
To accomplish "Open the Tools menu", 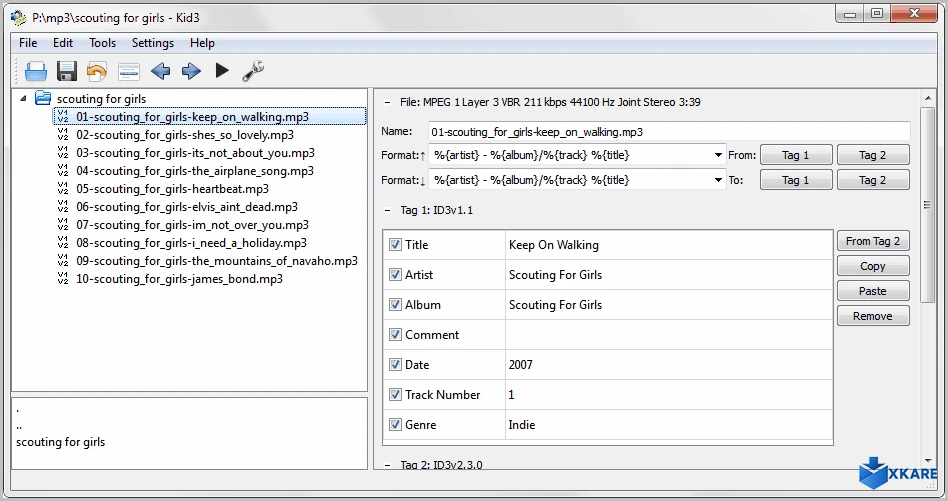I will pos(102,43).
